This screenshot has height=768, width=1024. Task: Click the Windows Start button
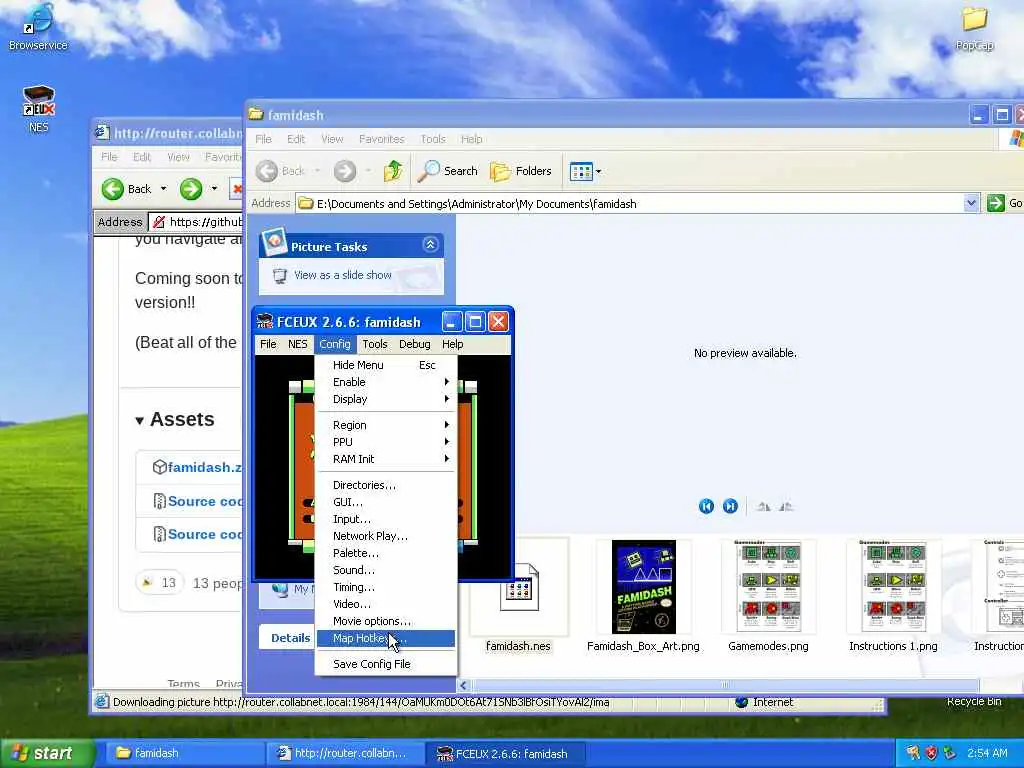click(47, 754)
